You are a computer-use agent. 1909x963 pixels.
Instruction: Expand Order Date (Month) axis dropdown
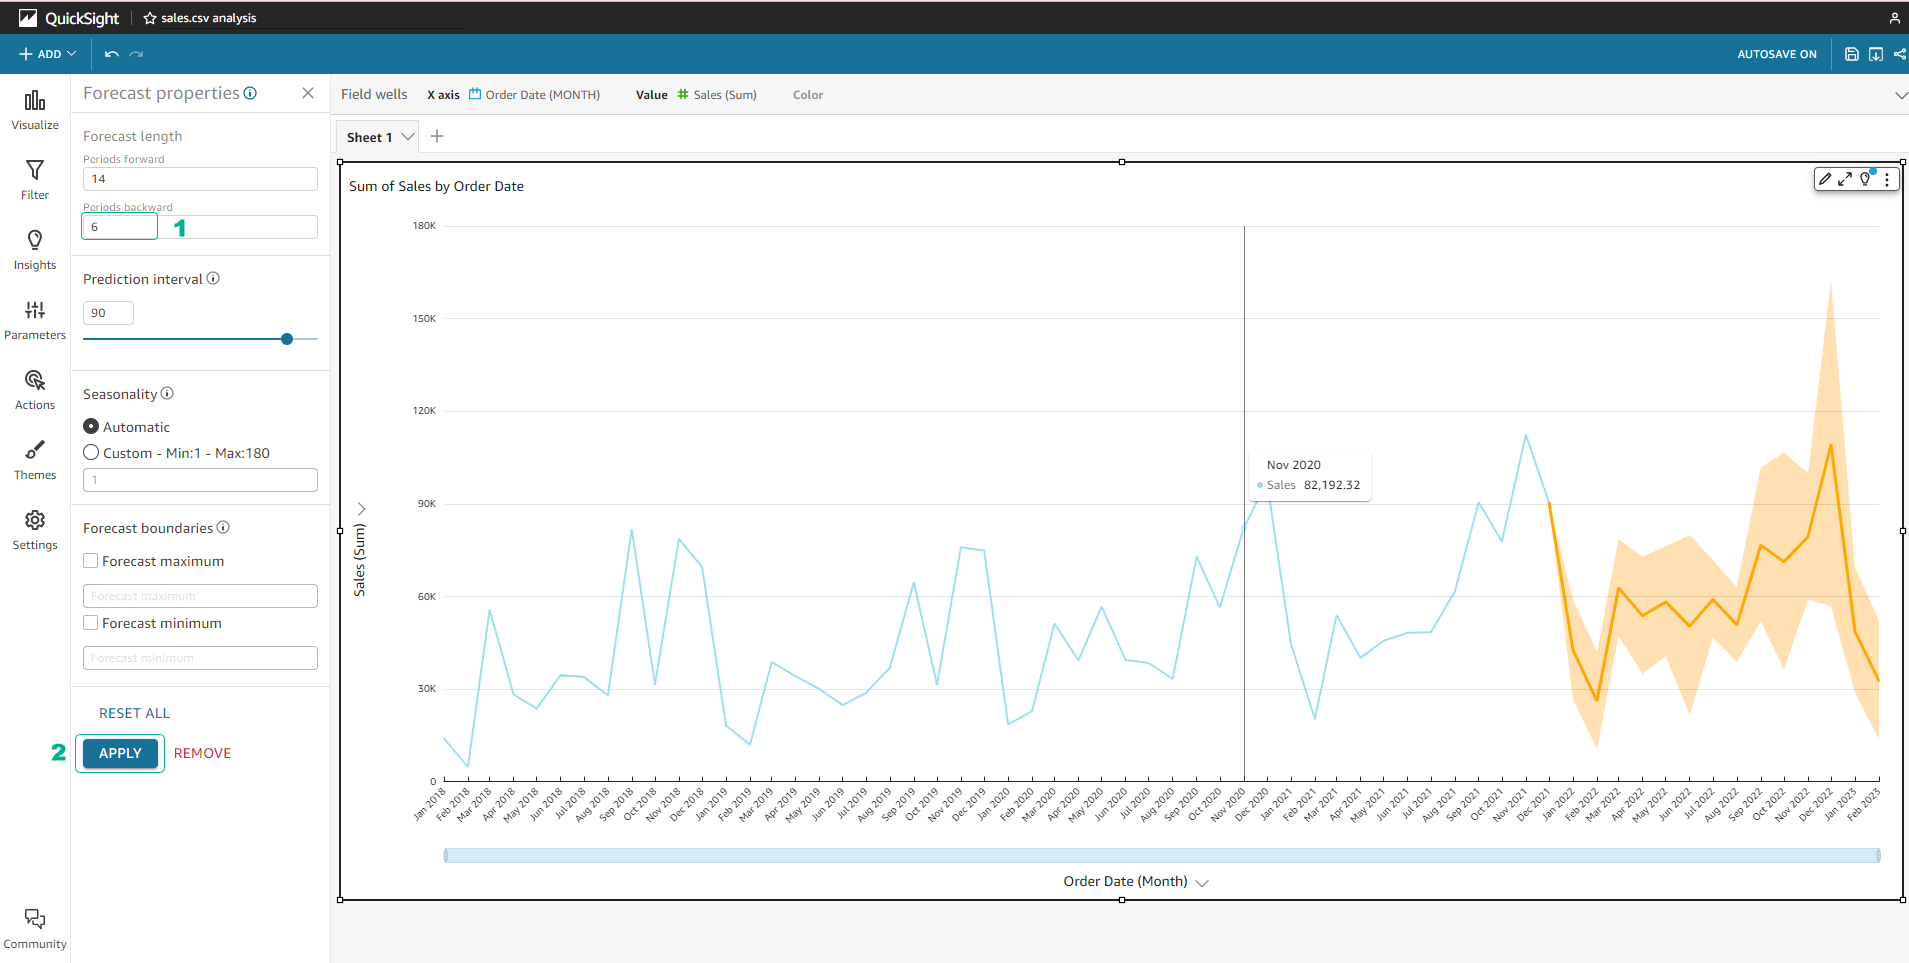(x=1202, y=882)
